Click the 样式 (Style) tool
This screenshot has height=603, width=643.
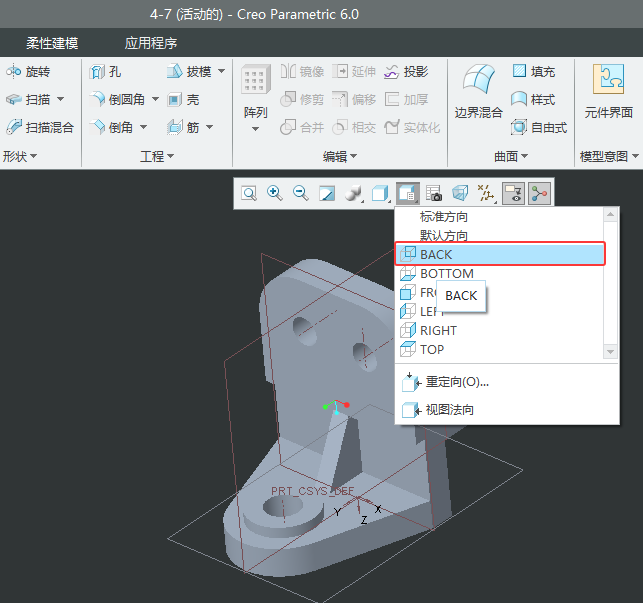click(534, 99)
